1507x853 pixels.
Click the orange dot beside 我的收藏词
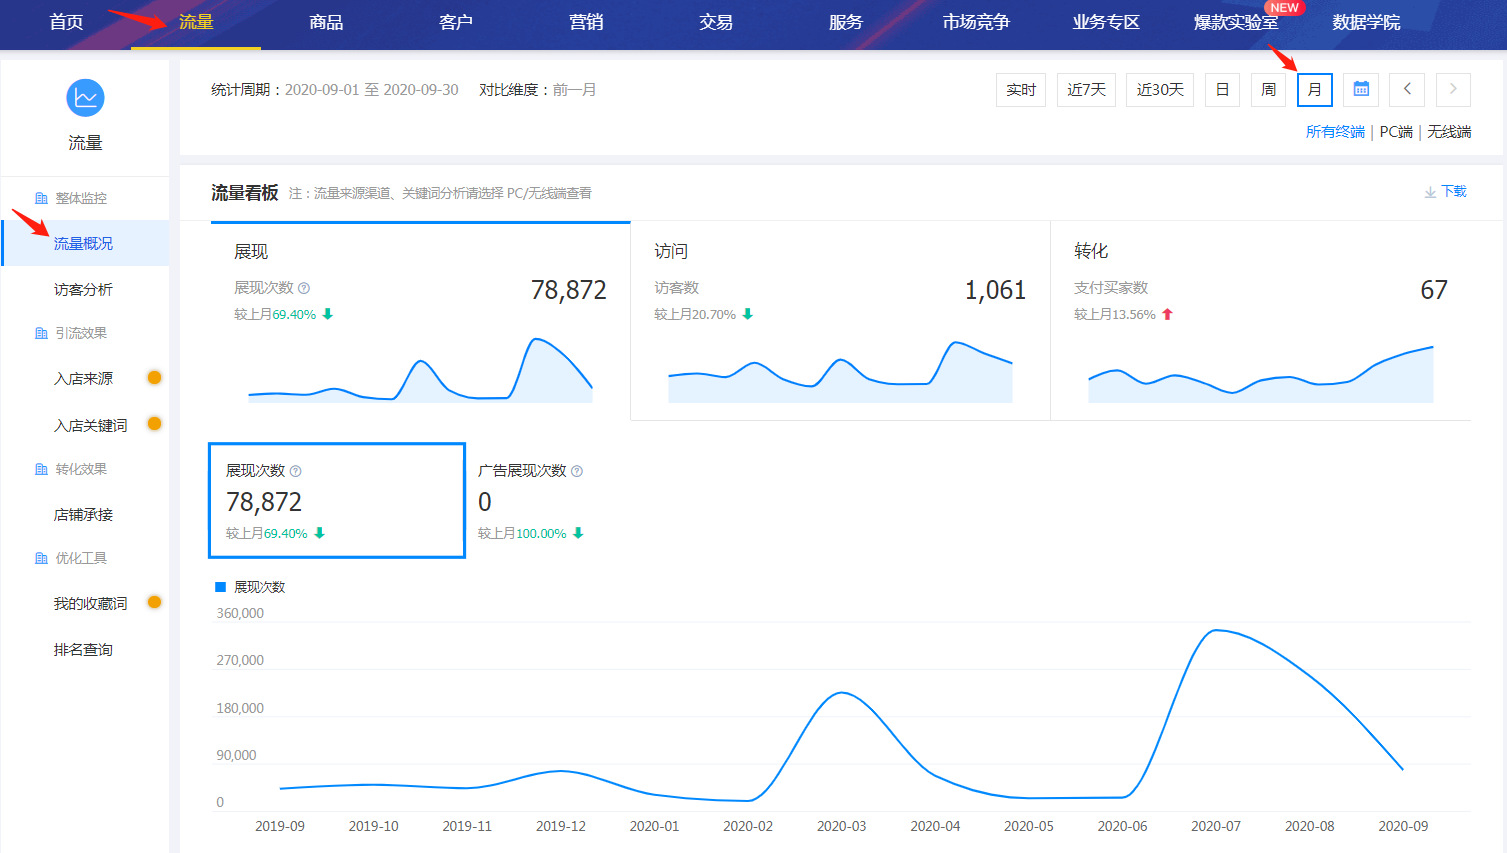[x=154, y=602]
